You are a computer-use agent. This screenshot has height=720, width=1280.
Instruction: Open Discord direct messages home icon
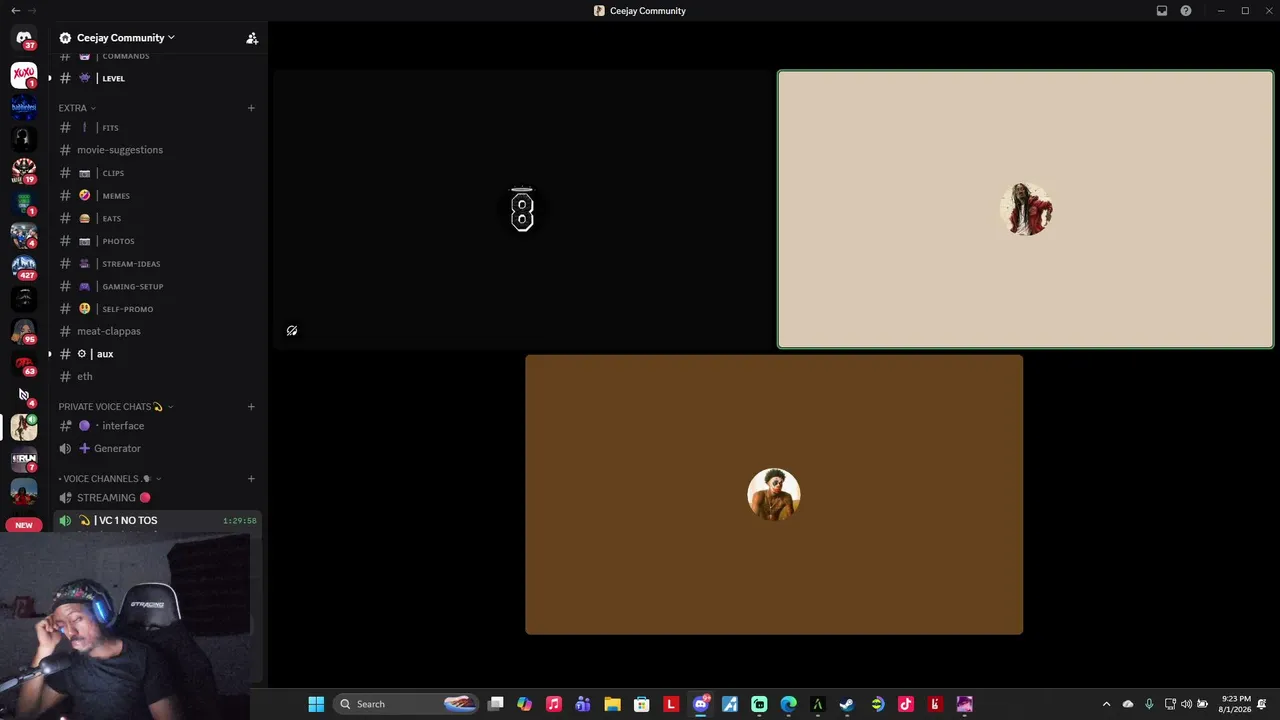(24, 39)
